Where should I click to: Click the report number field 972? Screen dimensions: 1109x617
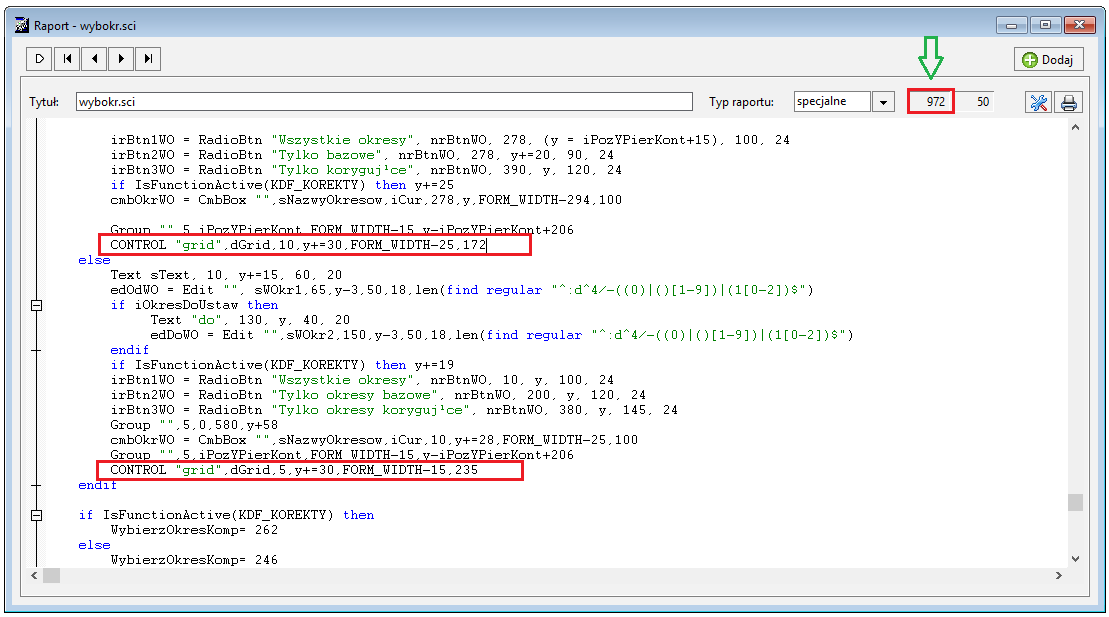tap(931, 102)
